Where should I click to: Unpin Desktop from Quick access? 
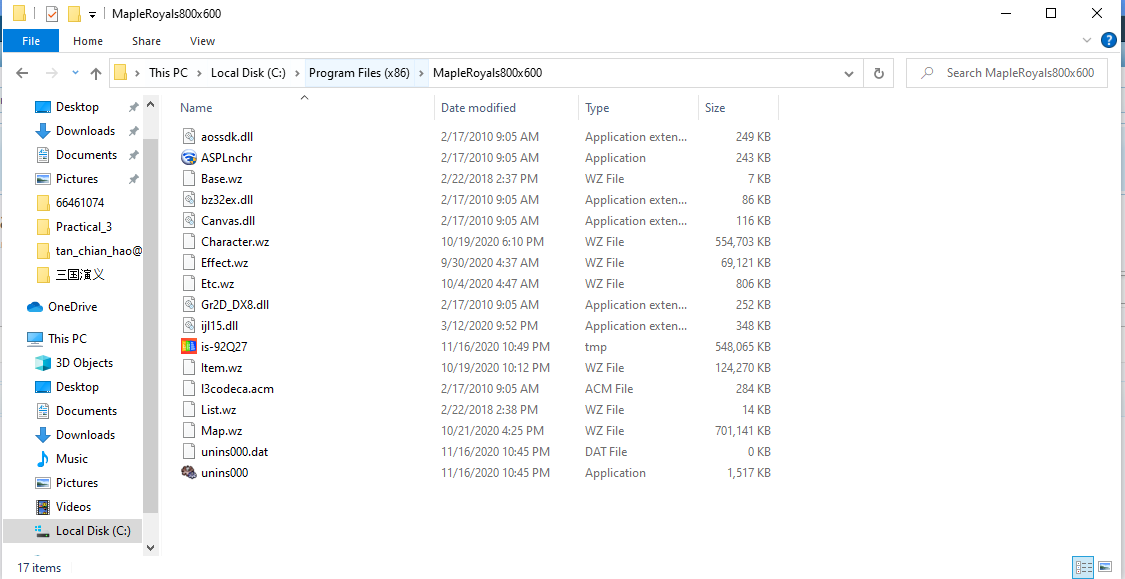click(x=133, y=108)
